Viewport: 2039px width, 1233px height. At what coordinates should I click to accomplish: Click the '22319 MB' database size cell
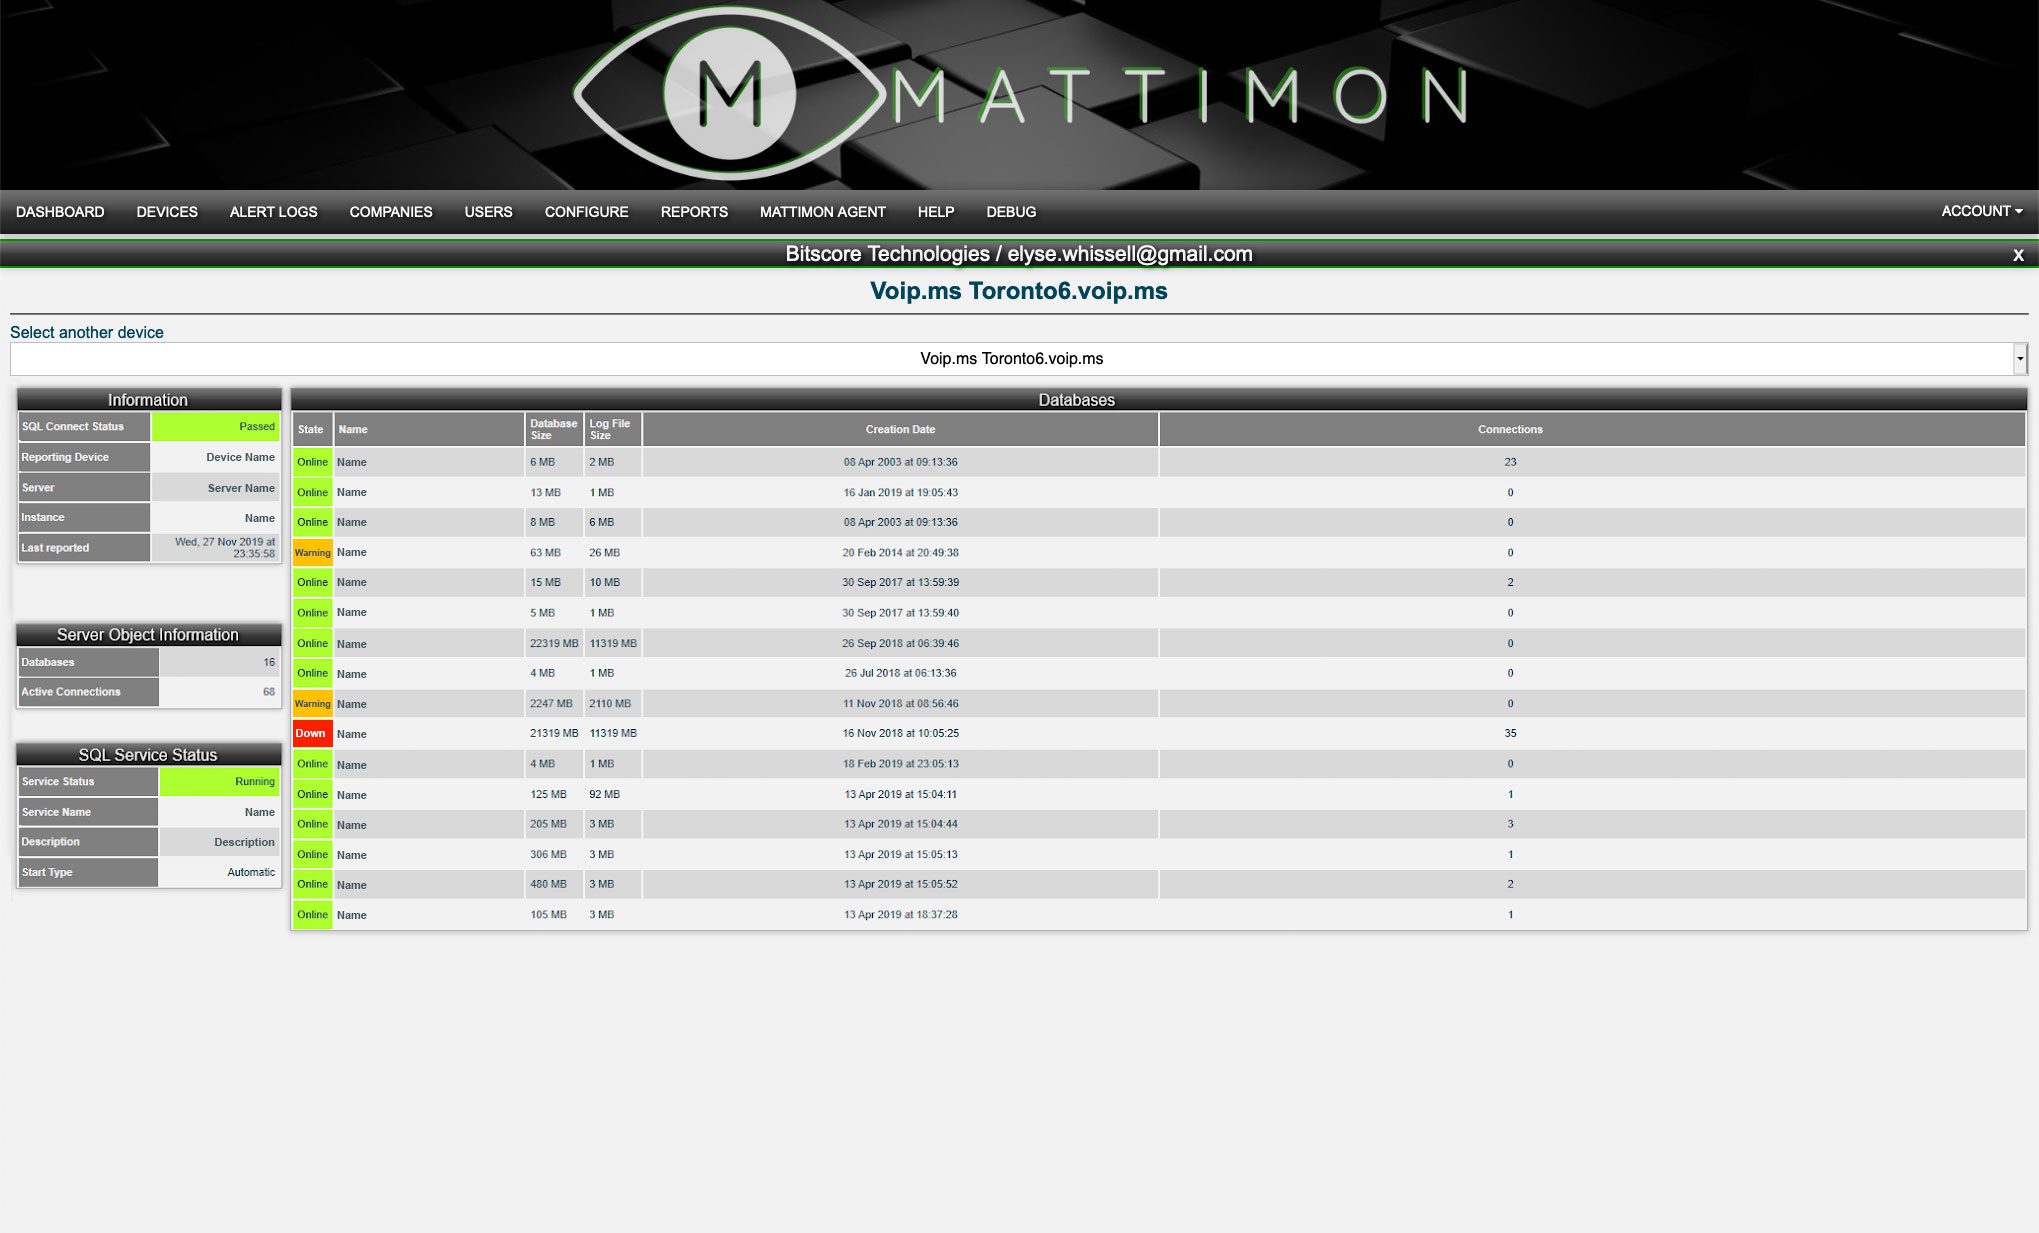[x=554, y=643]
